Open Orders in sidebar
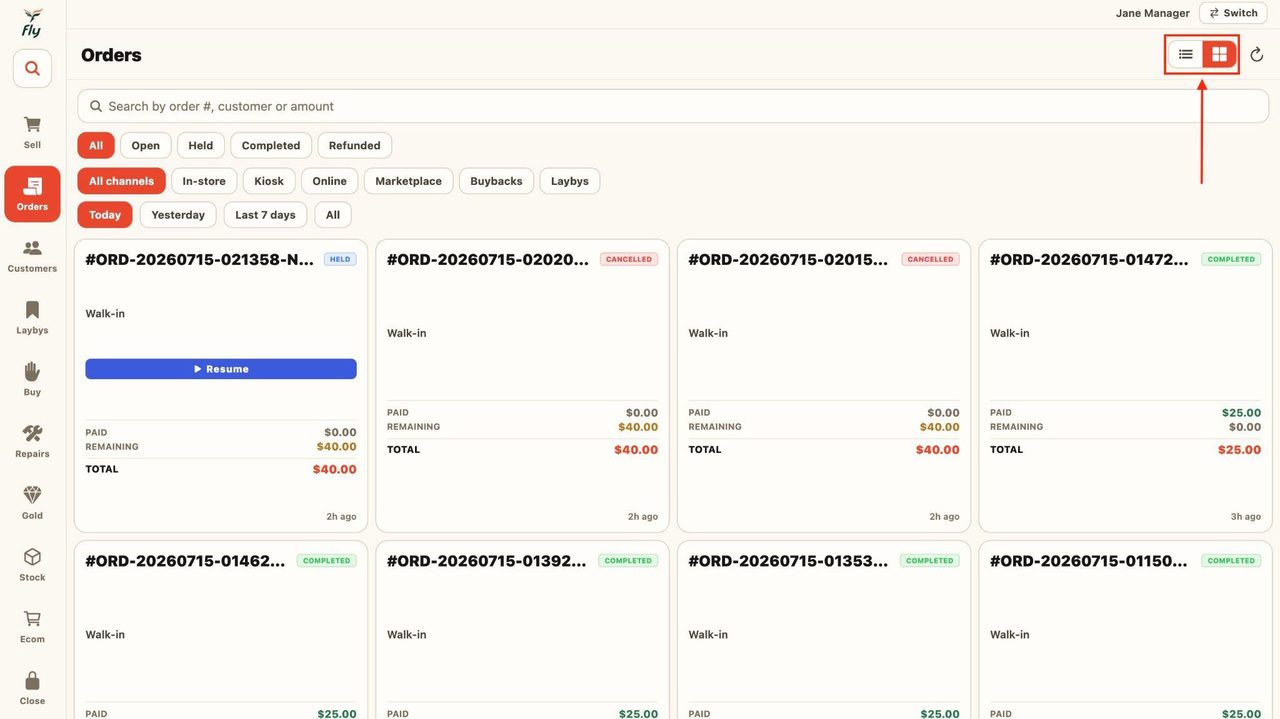The width and height of the screenshot is (1280, 719). (32, 194)
